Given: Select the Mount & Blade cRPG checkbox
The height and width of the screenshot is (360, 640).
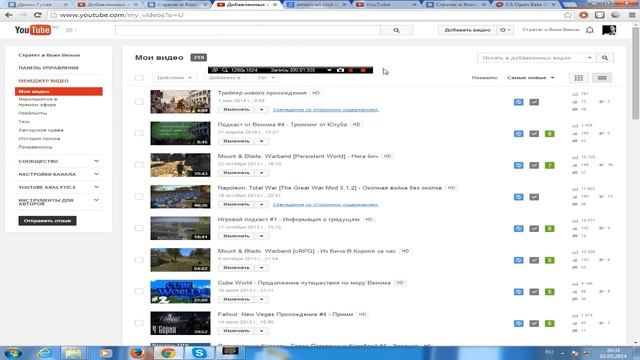Looking at the screenshot, I should [139, 260].
